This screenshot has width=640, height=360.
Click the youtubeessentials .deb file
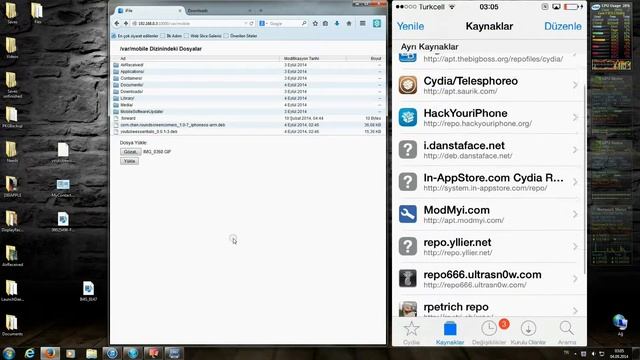[x=149, y=131]
